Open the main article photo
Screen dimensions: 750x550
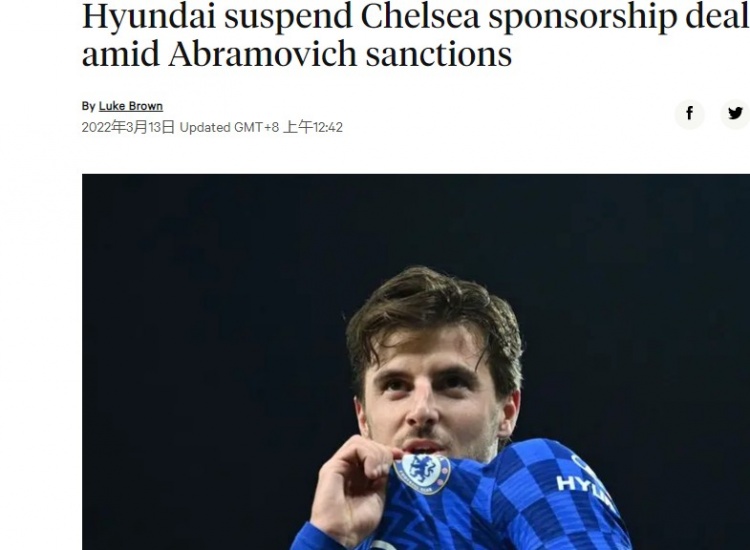point(416,362)
